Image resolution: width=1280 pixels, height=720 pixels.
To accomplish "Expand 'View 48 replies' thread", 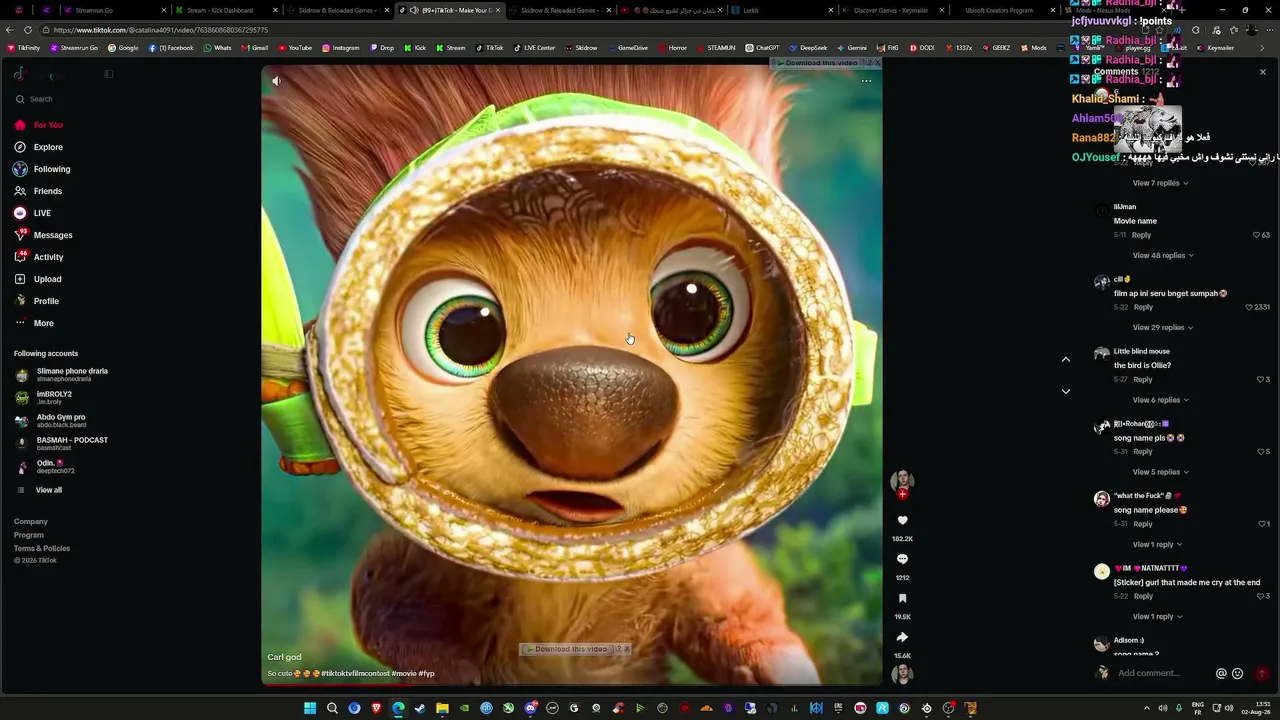I will (x=1163, y=255).
